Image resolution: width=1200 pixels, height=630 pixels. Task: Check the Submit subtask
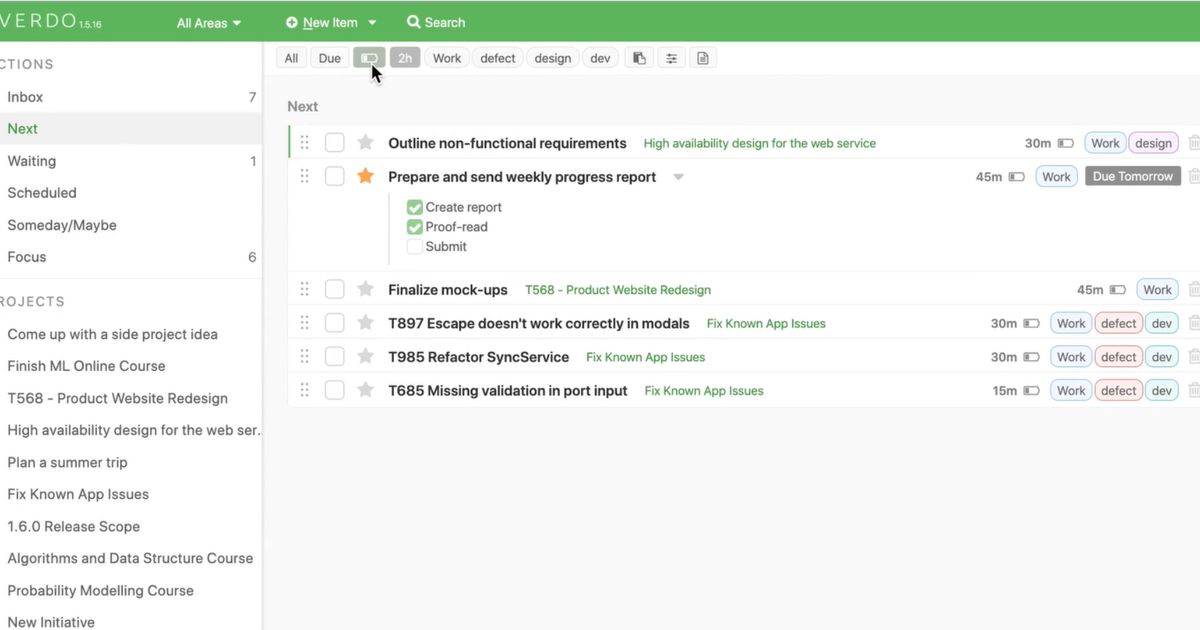pyautogui.click(x=415, y=246)
